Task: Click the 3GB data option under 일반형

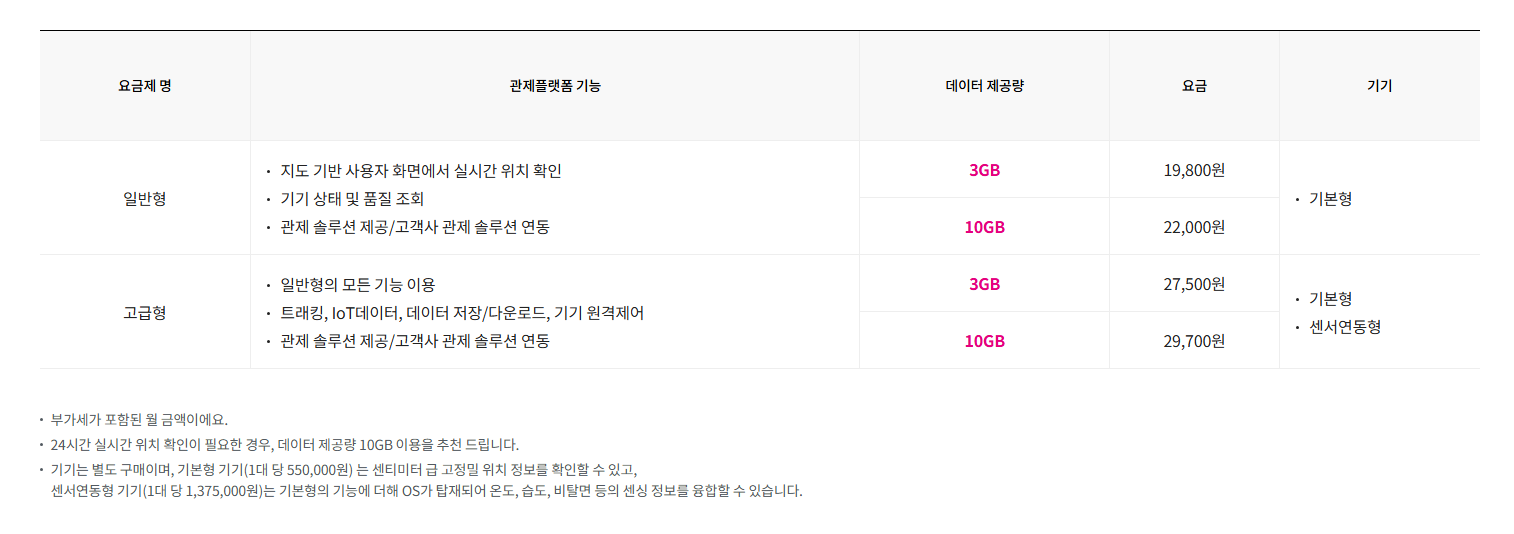Action: click(984, 170)
